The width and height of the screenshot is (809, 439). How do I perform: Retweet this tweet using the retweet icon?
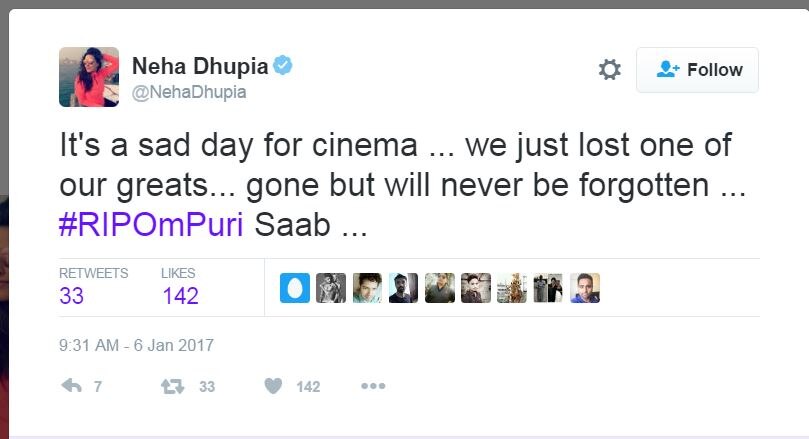pos(173,386)
